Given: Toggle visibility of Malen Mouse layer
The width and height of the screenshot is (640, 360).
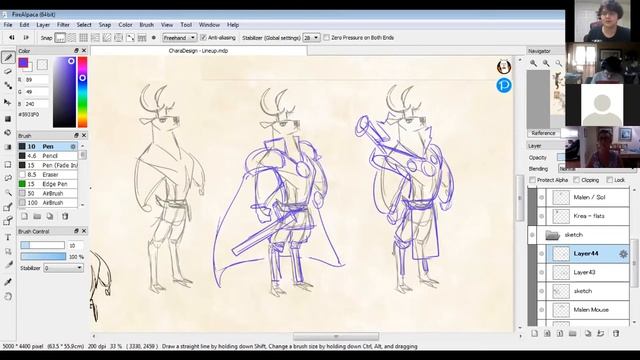Looking at the screenshot, I should click(x=542, y=310).
